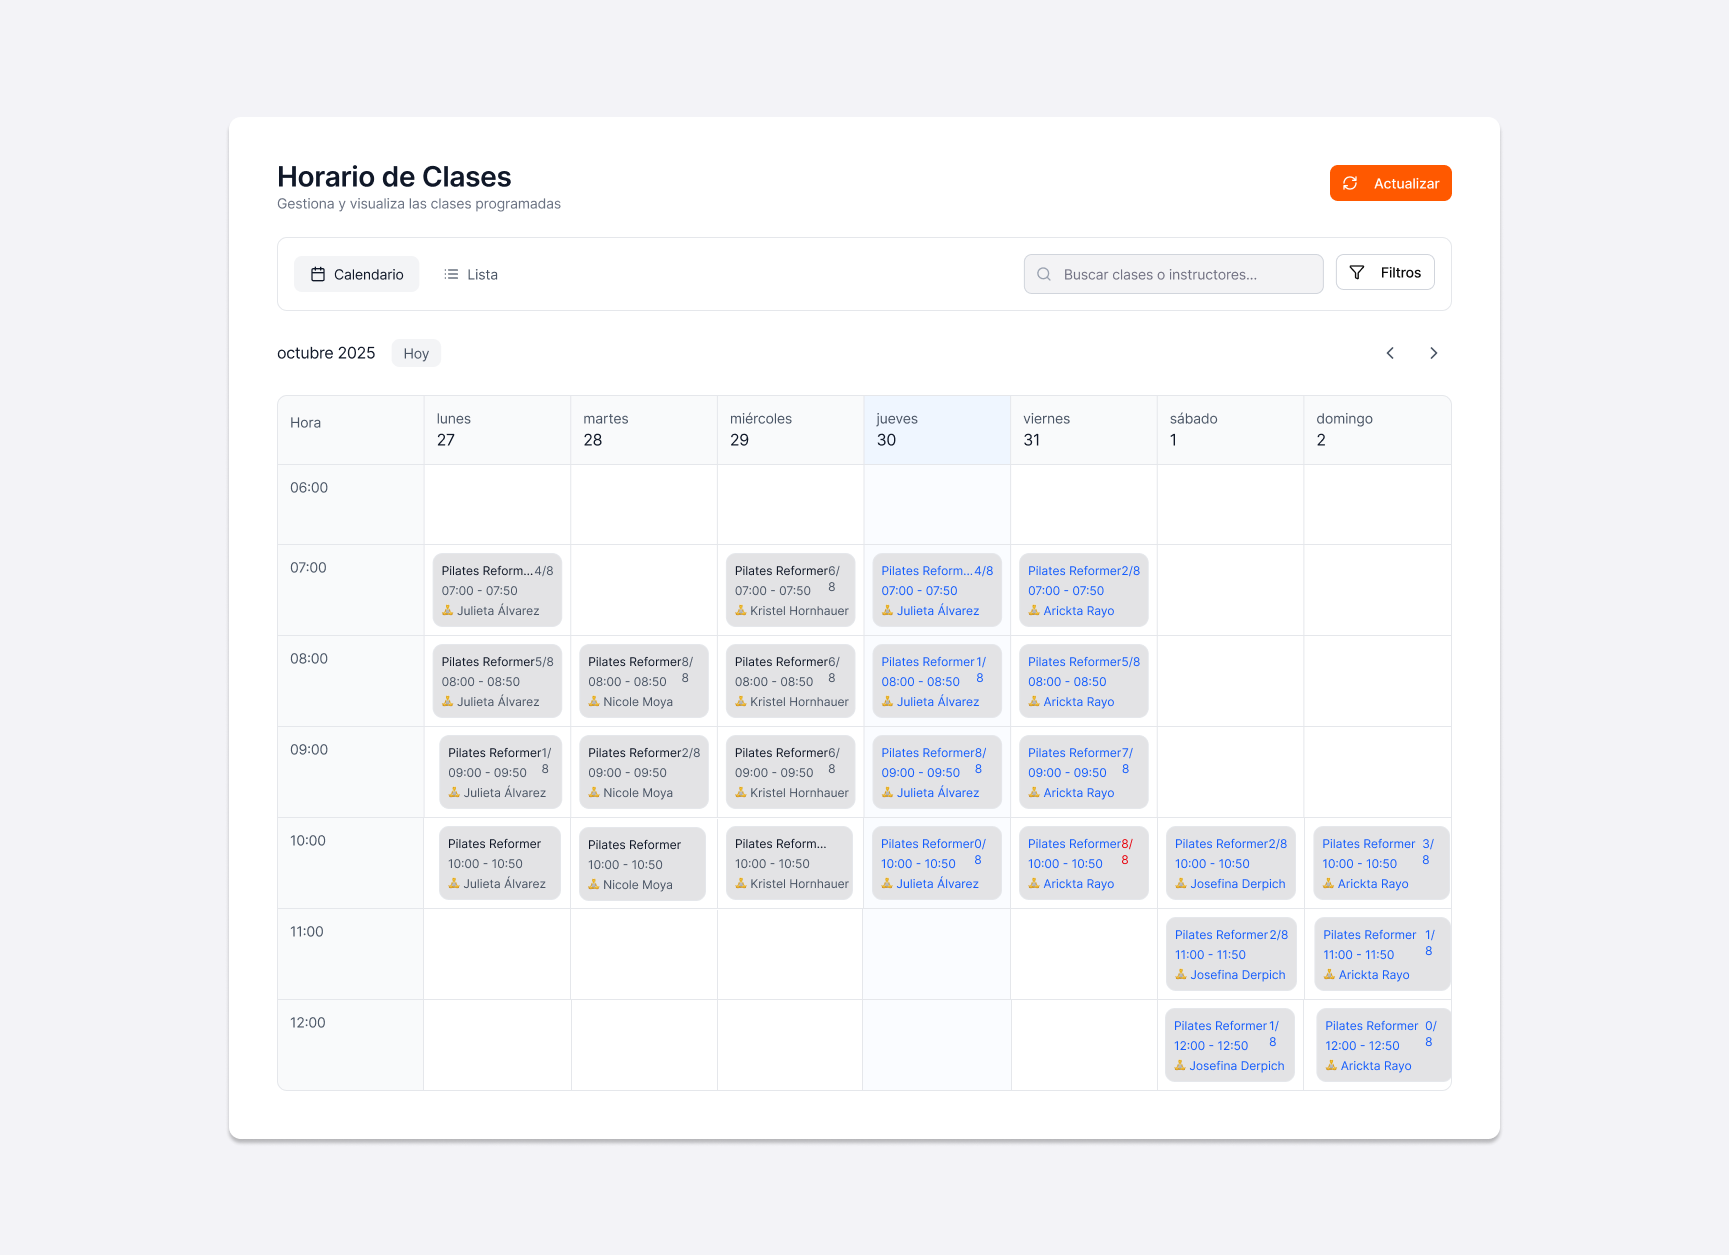Open Wednesday 09:00 Kristel Hornhauer class
This screenshot has width=1729, height=1255.
click(790, 772)
